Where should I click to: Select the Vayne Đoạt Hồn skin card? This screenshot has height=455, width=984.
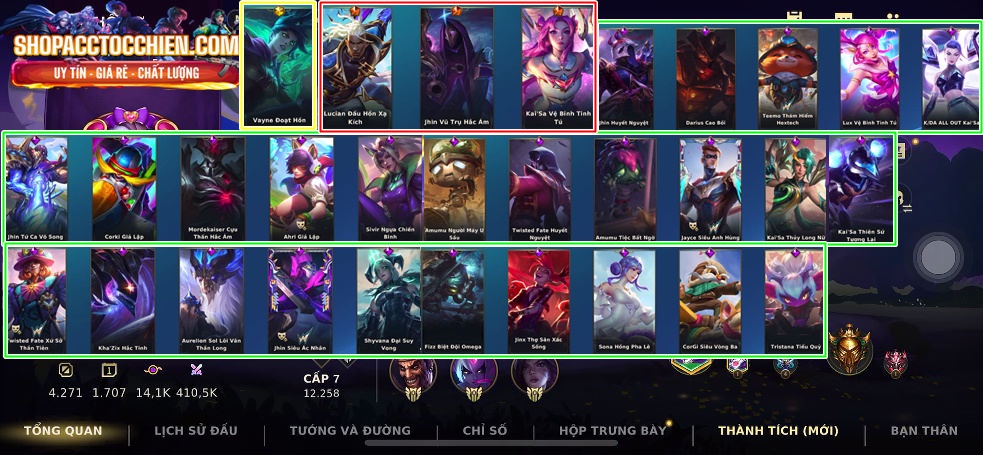pyautogui.click(x=278, y=65)
